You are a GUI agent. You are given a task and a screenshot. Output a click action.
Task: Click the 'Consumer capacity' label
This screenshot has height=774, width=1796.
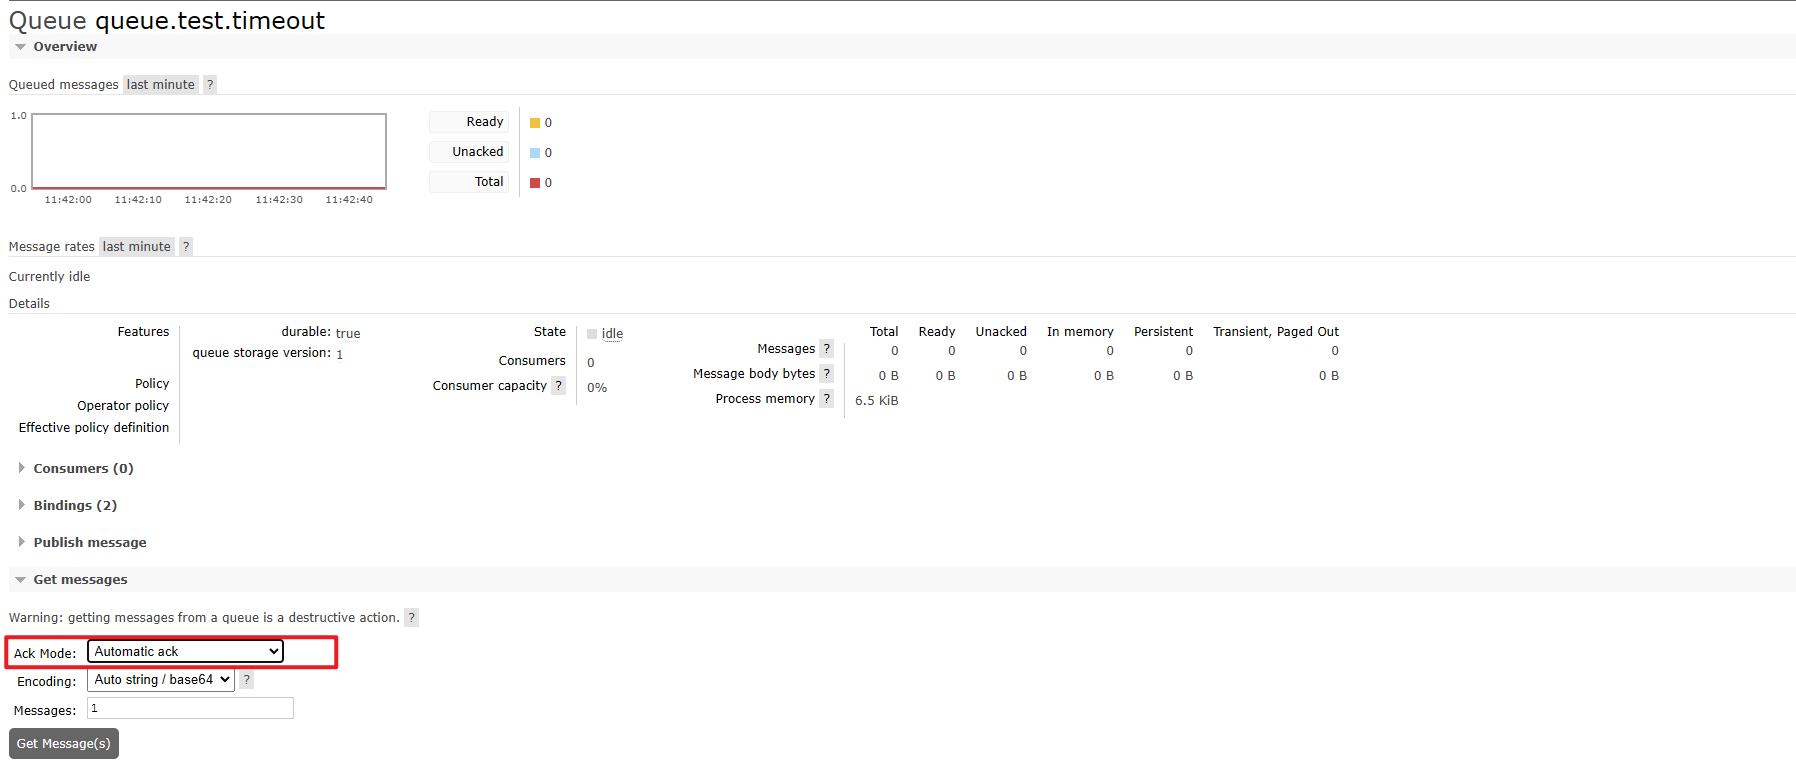click(x=490, y=386)
